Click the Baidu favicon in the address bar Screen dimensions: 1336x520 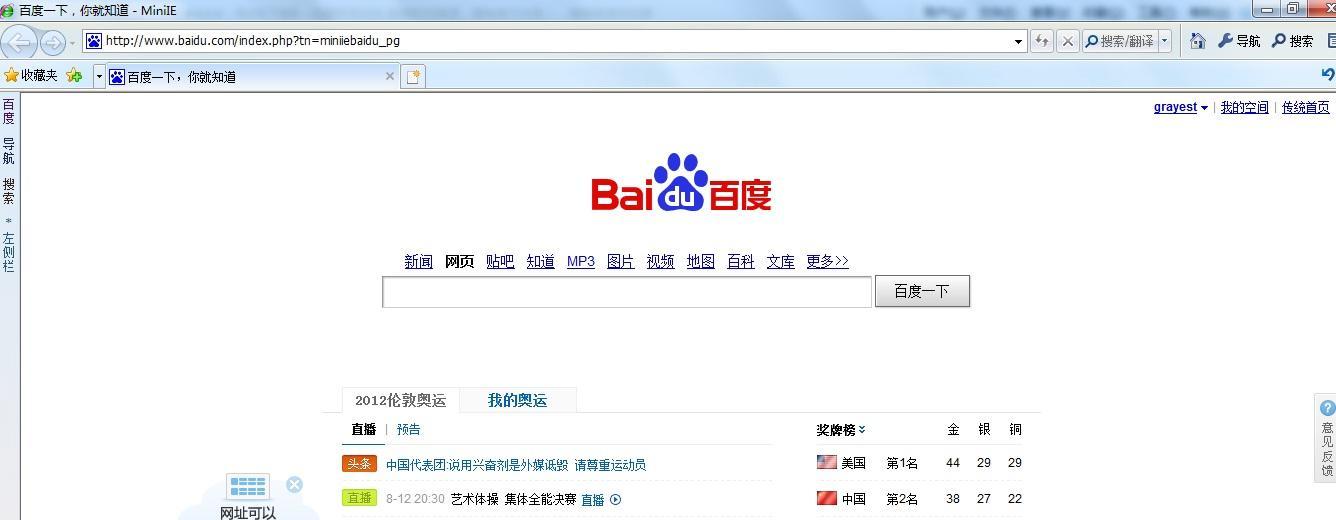tap(94, 41)
